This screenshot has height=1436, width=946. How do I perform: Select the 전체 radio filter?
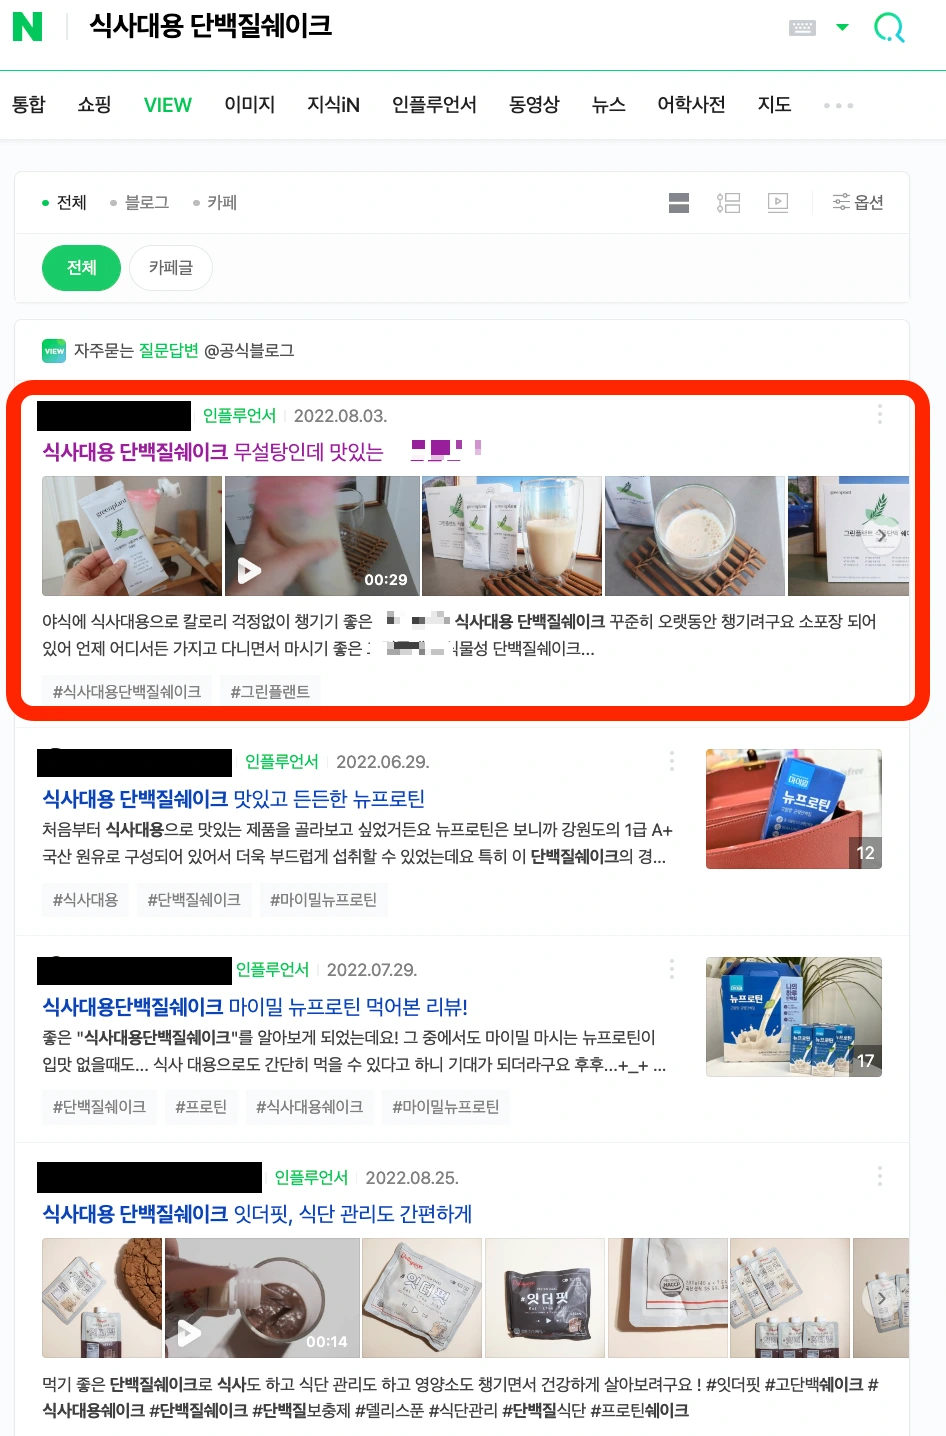[x=64, y=203]
